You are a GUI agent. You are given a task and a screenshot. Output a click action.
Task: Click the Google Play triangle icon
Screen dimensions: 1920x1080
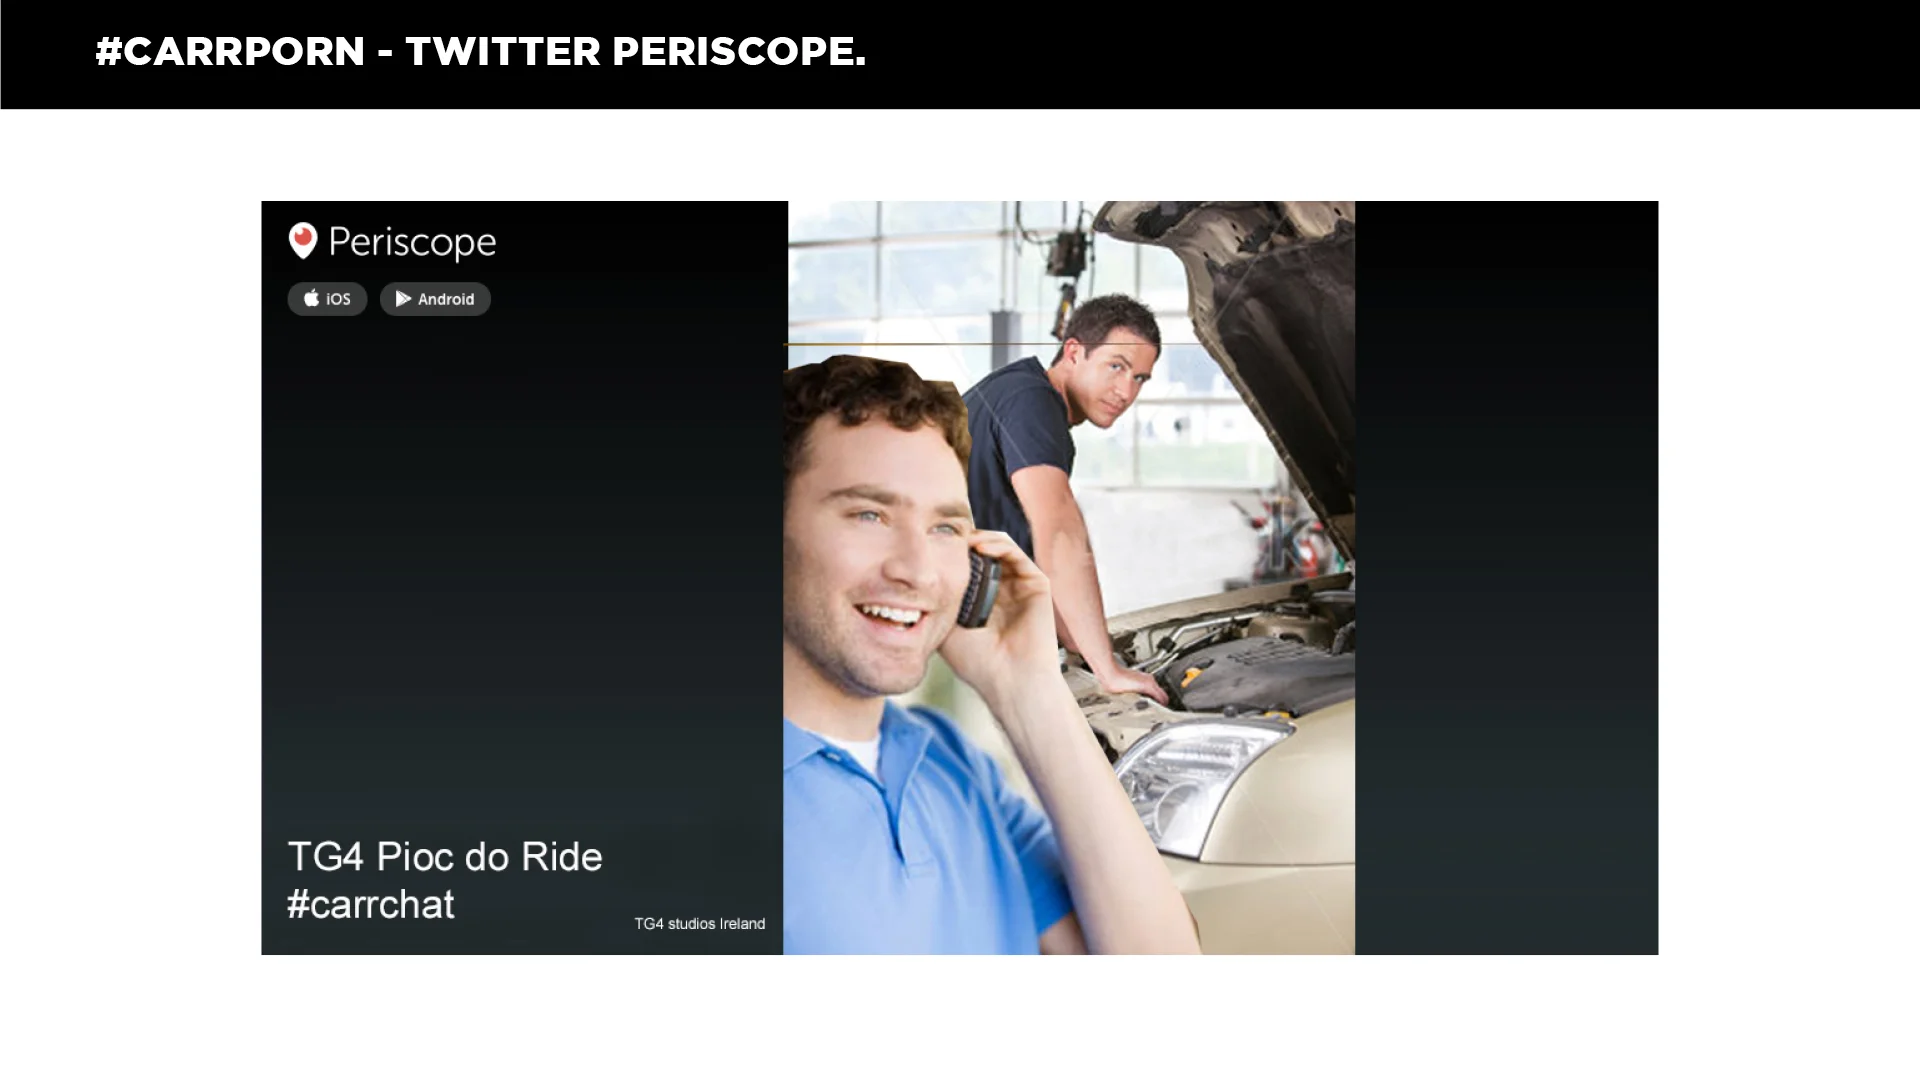coord(403,299)
